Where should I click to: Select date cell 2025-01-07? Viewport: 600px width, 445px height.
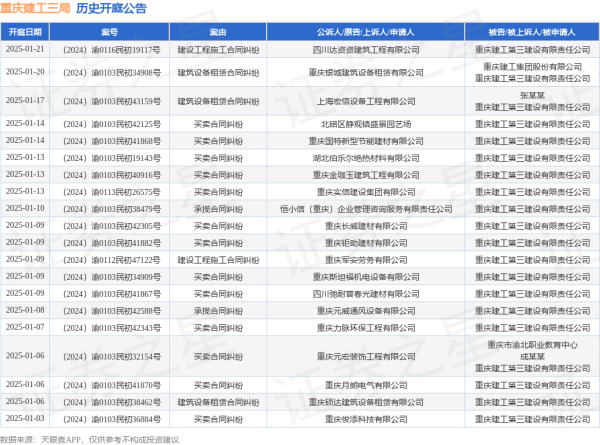click(25, 327)
